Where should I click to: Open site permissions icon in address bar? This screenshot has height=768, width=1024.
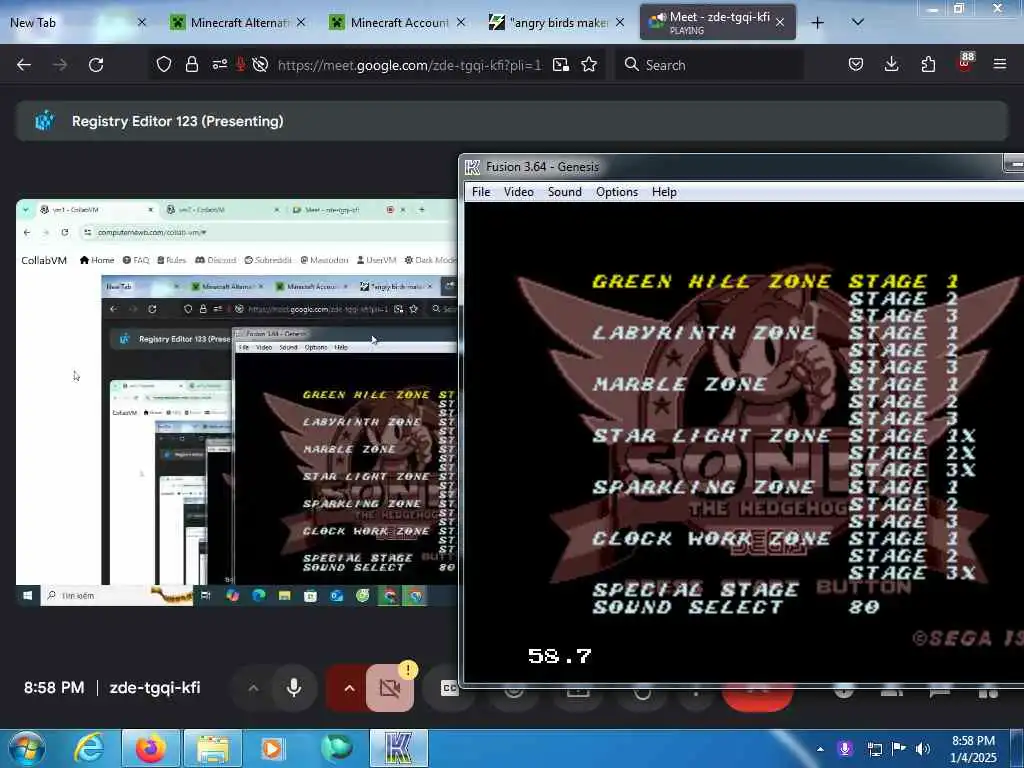(x=219, y=64)
